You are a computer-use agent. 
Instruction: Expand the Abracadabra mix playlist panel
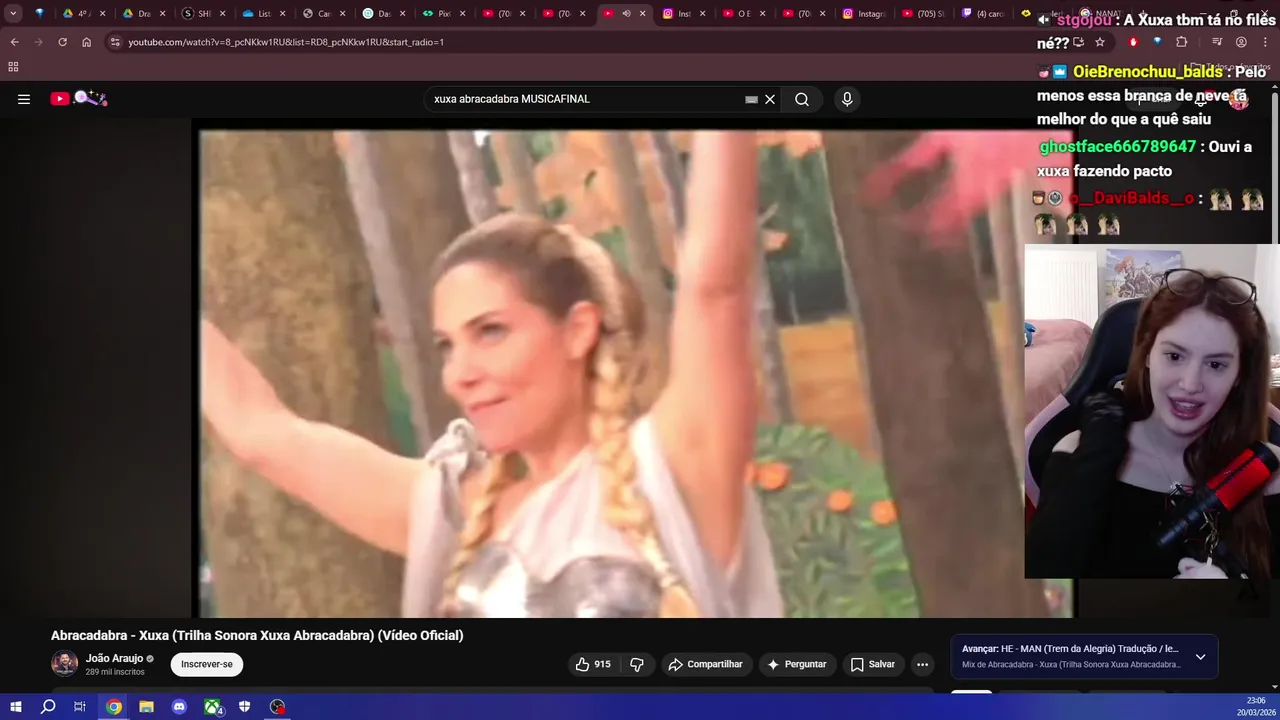pos(1200,657)
